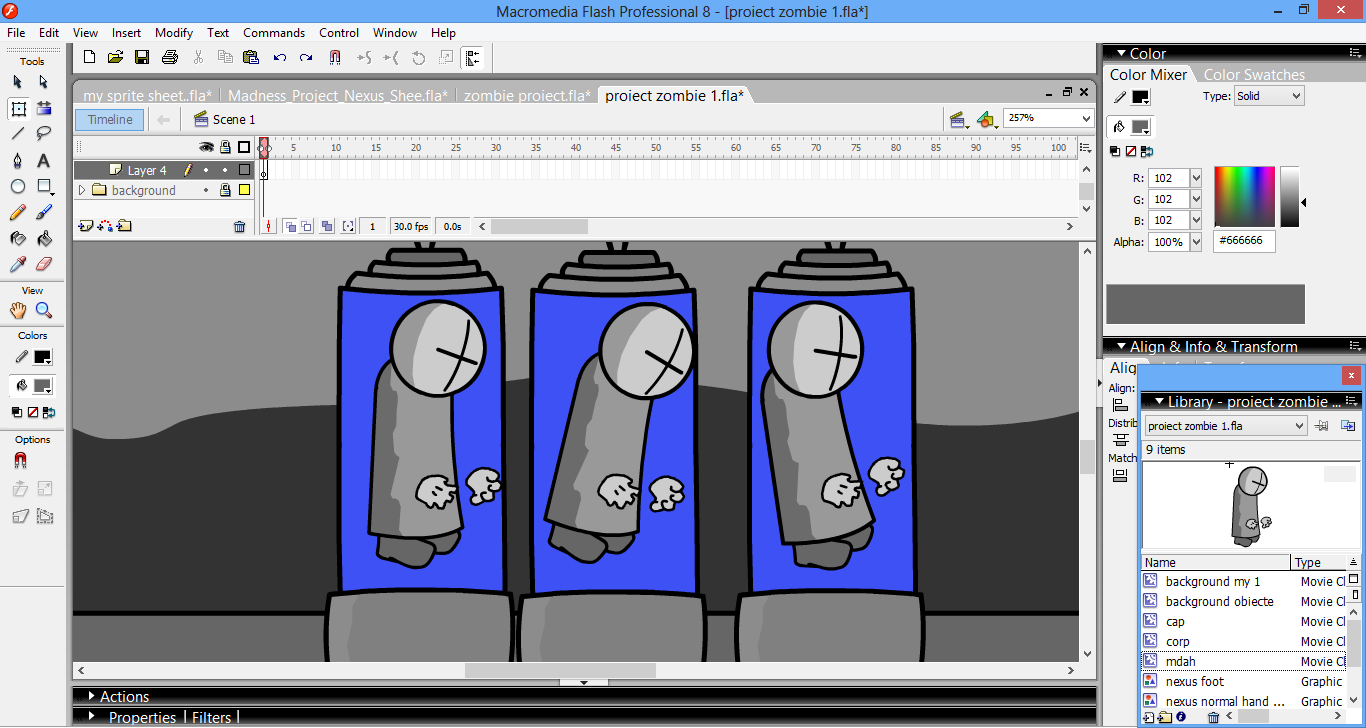Open the Modify menu

174,33
